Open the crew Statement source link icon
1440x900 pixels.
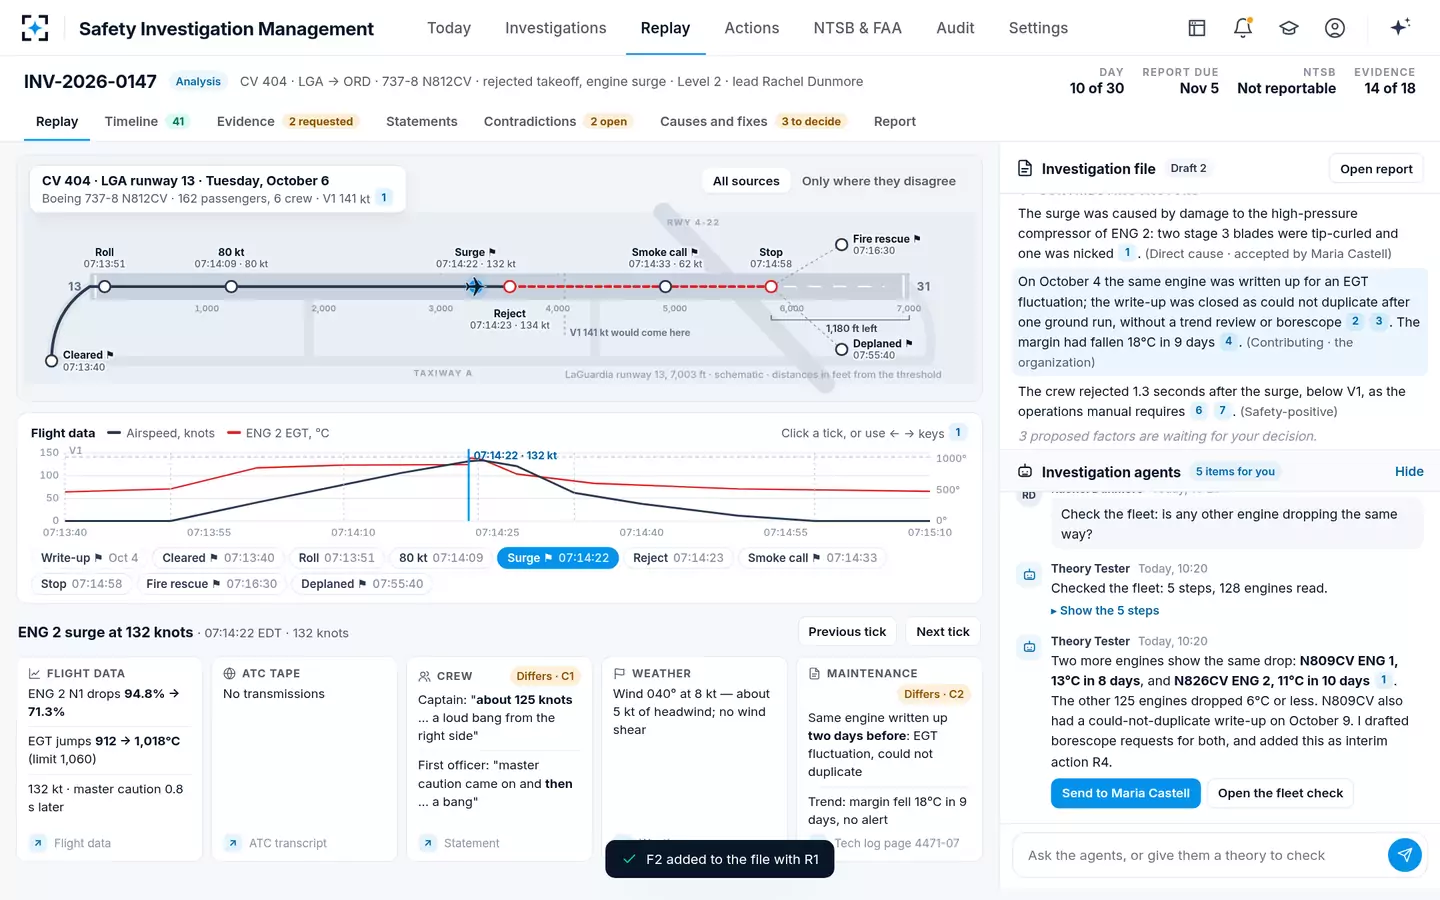point(427,843)
